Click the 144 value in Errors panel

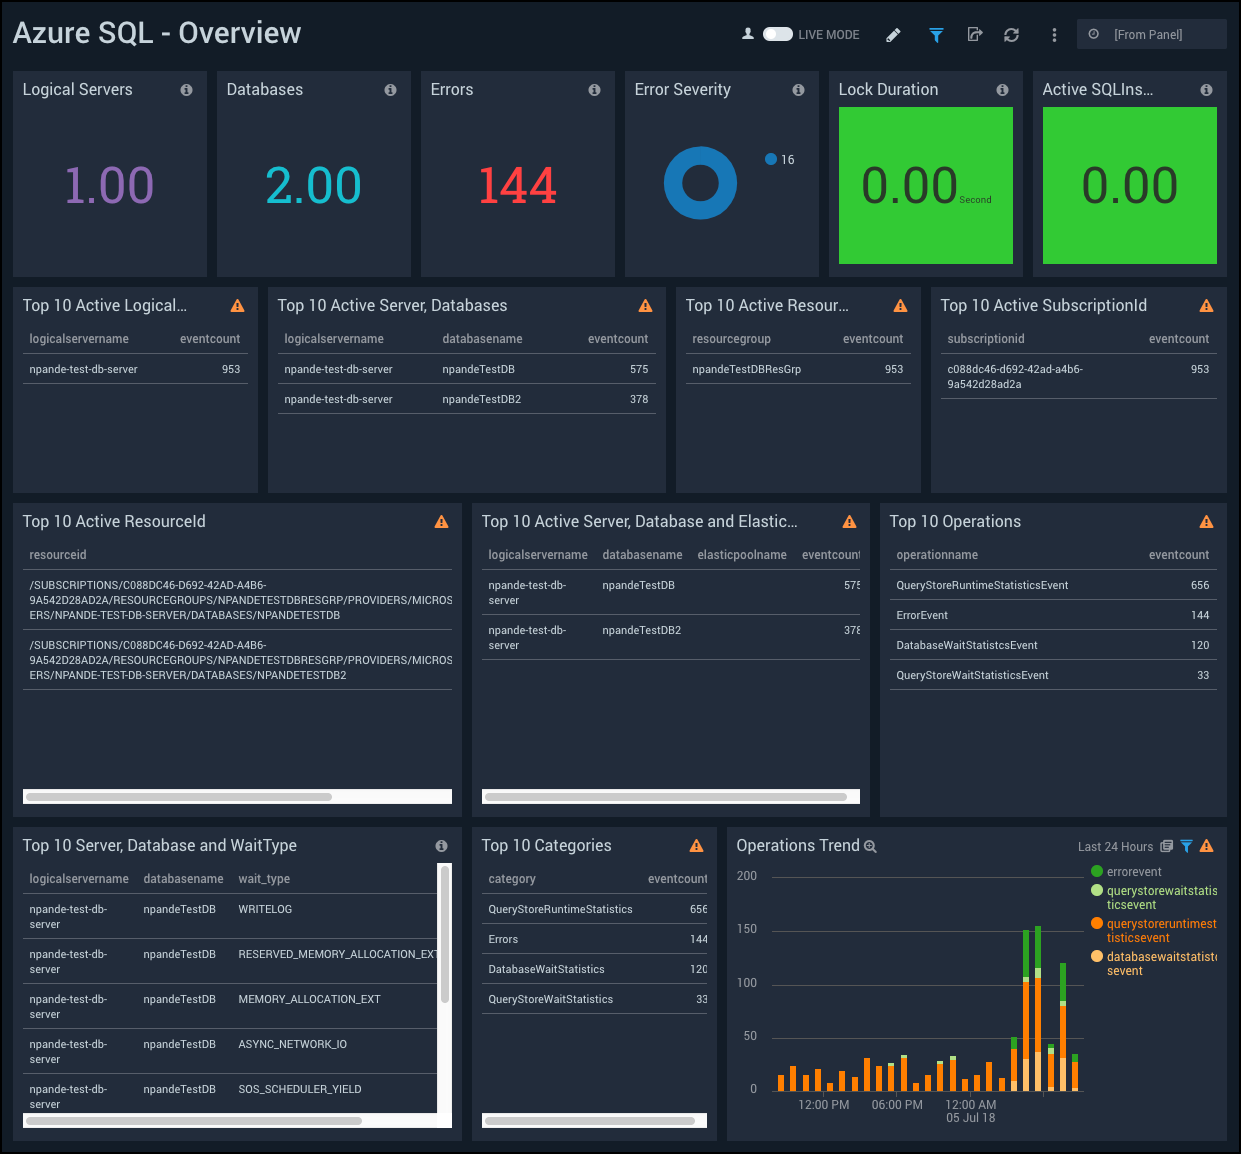point(517,186)
